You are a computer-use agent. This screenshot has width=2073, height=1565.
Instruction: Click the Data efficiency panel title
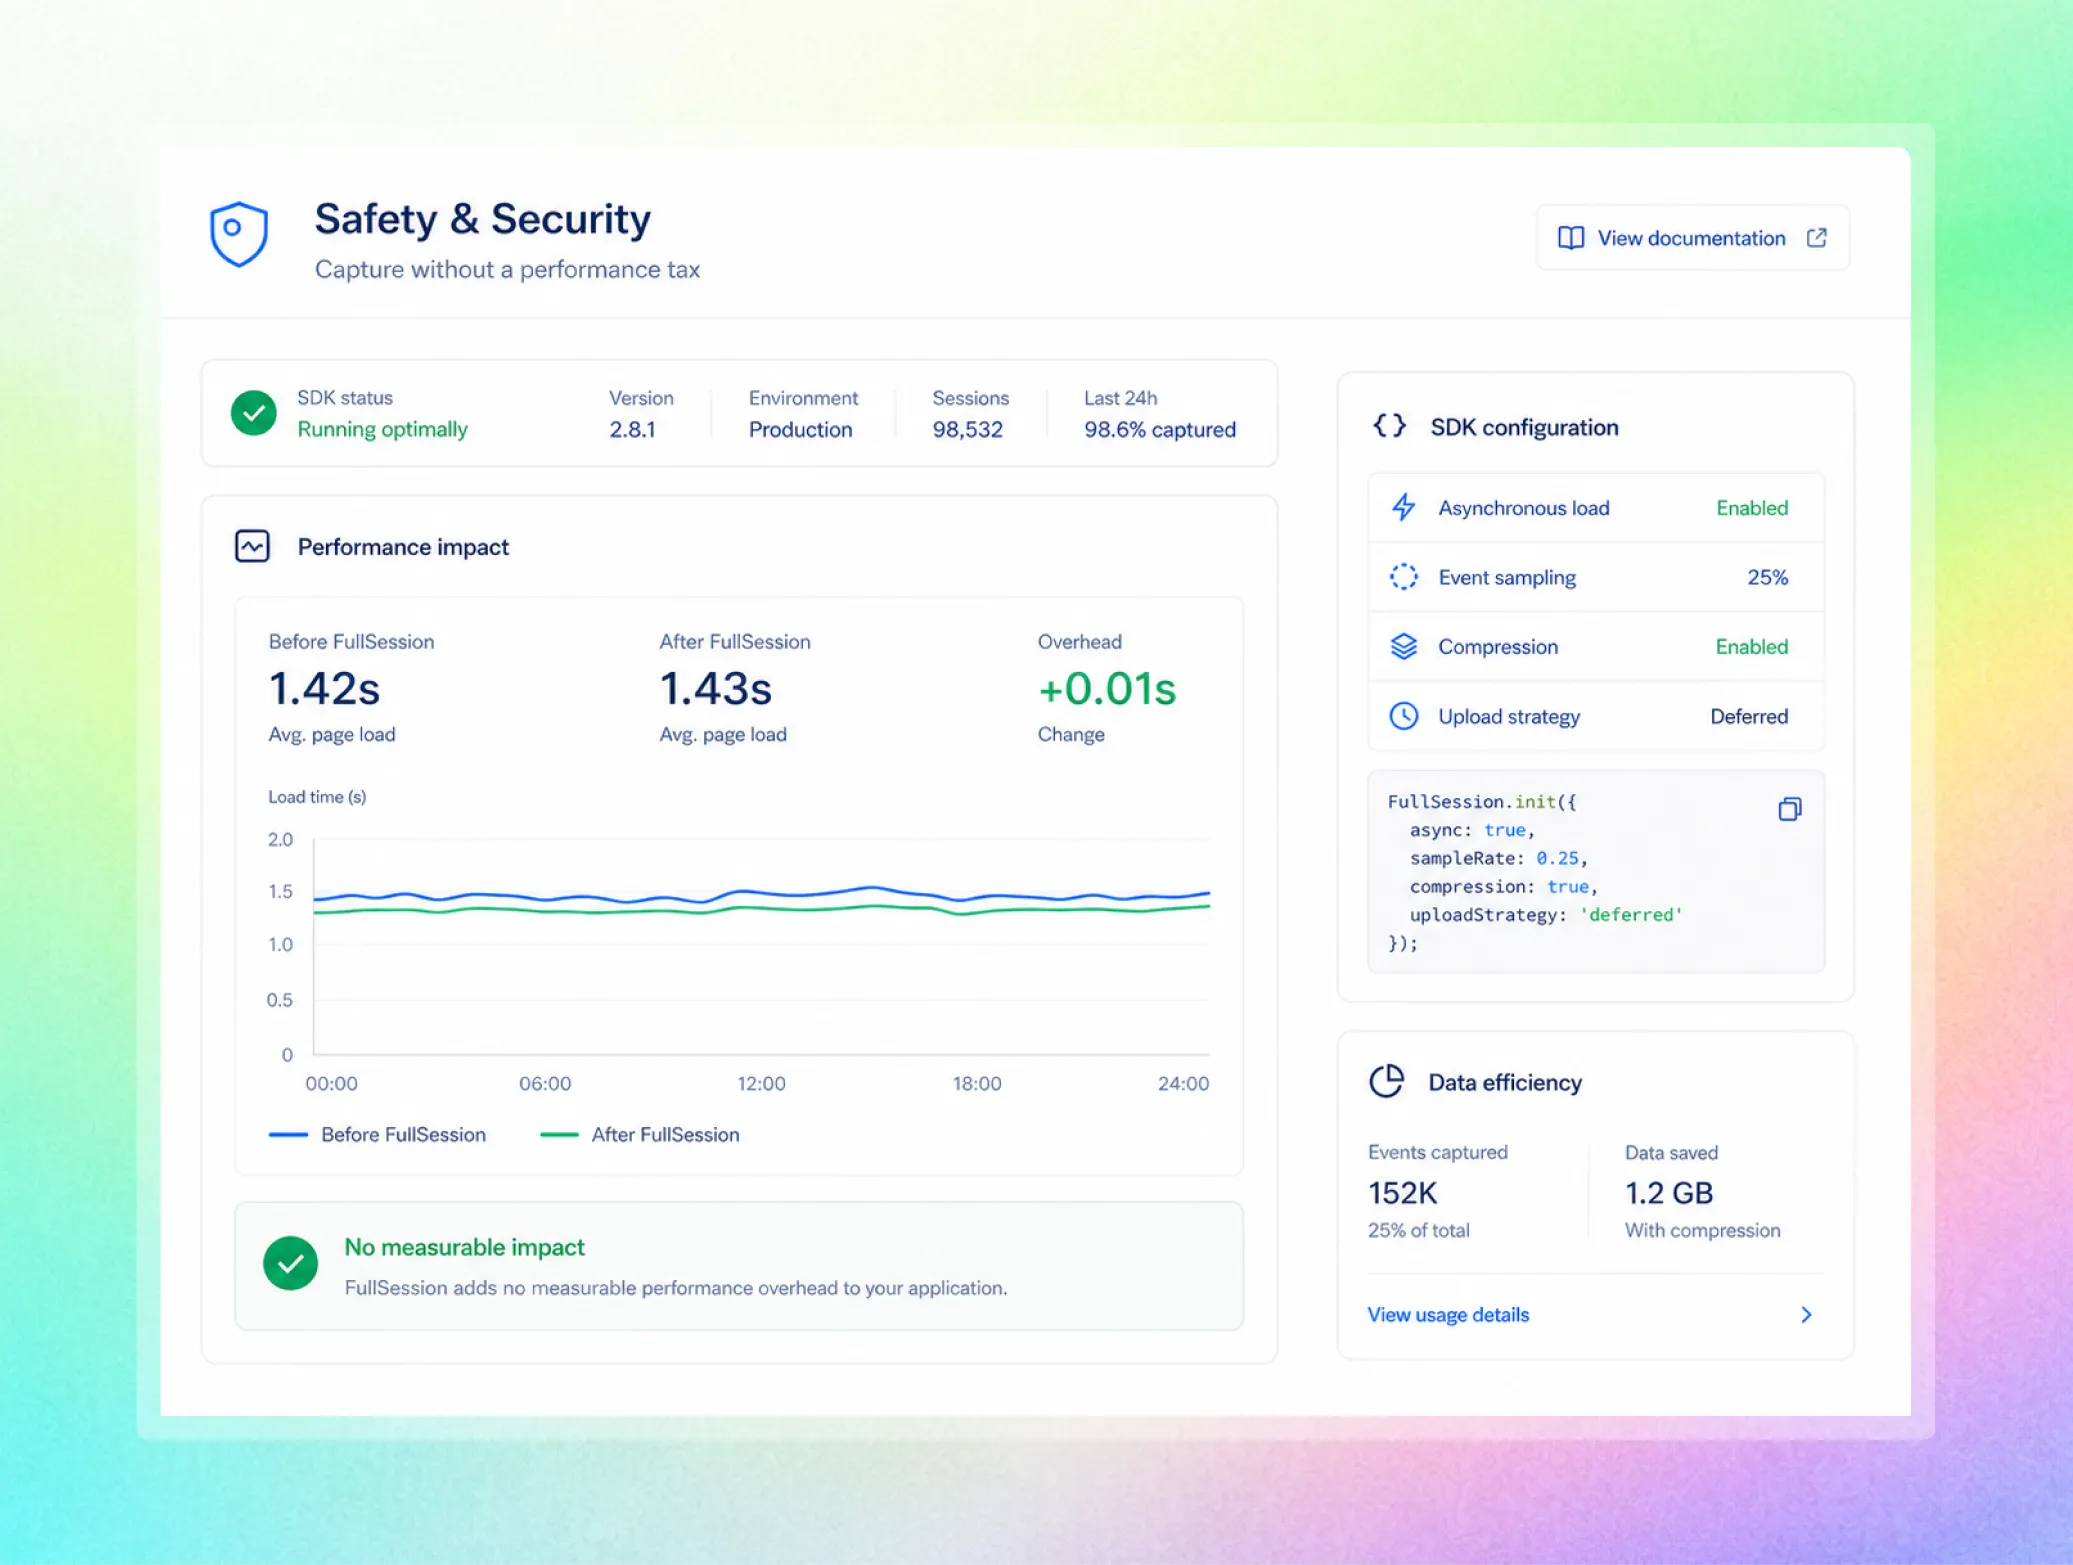(x=1505, y=1082)
